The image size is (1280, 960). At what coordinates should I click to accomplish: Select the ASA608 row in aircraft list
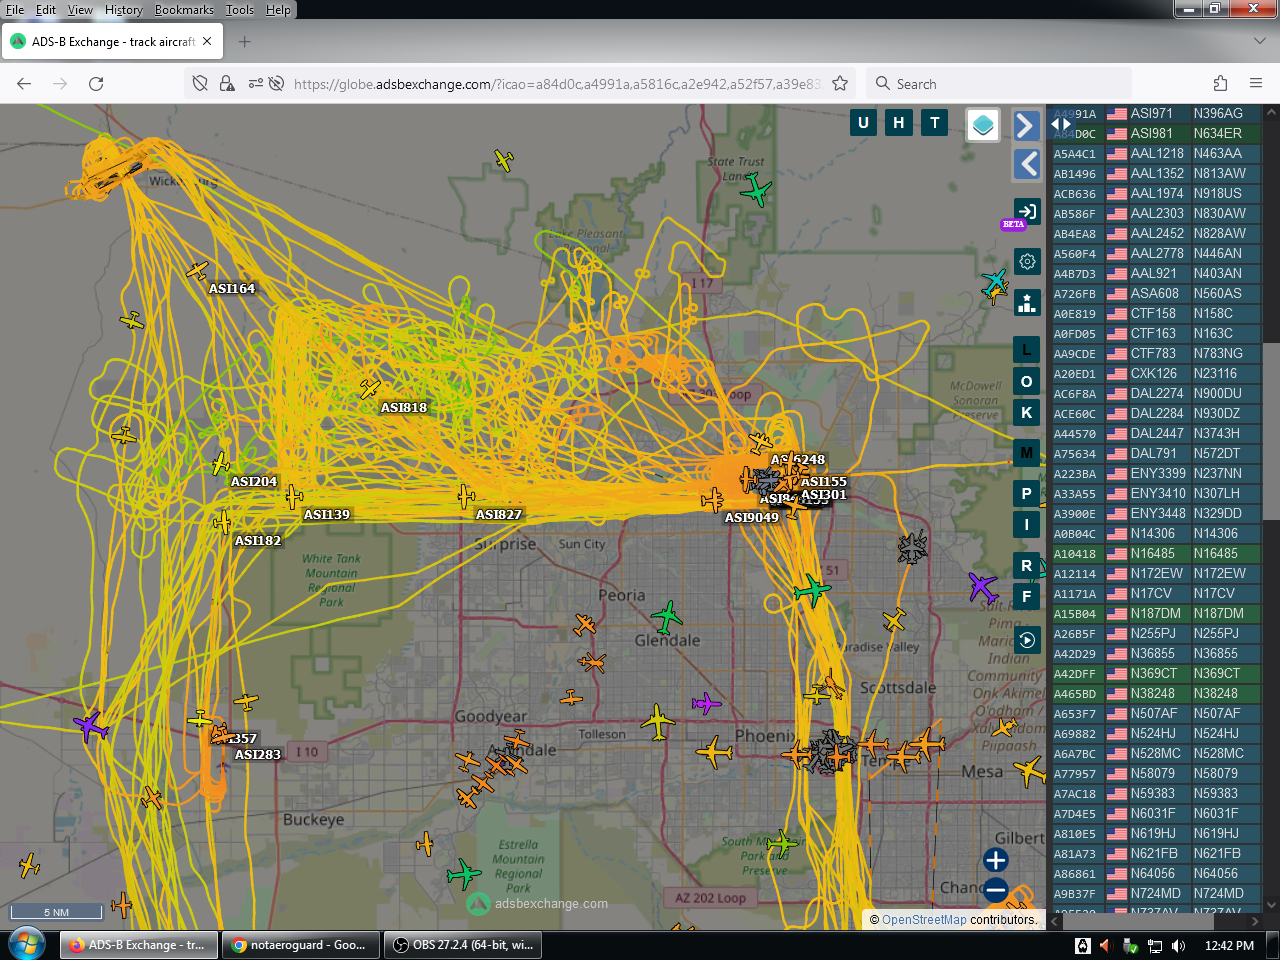click(x=1155, y=294)
